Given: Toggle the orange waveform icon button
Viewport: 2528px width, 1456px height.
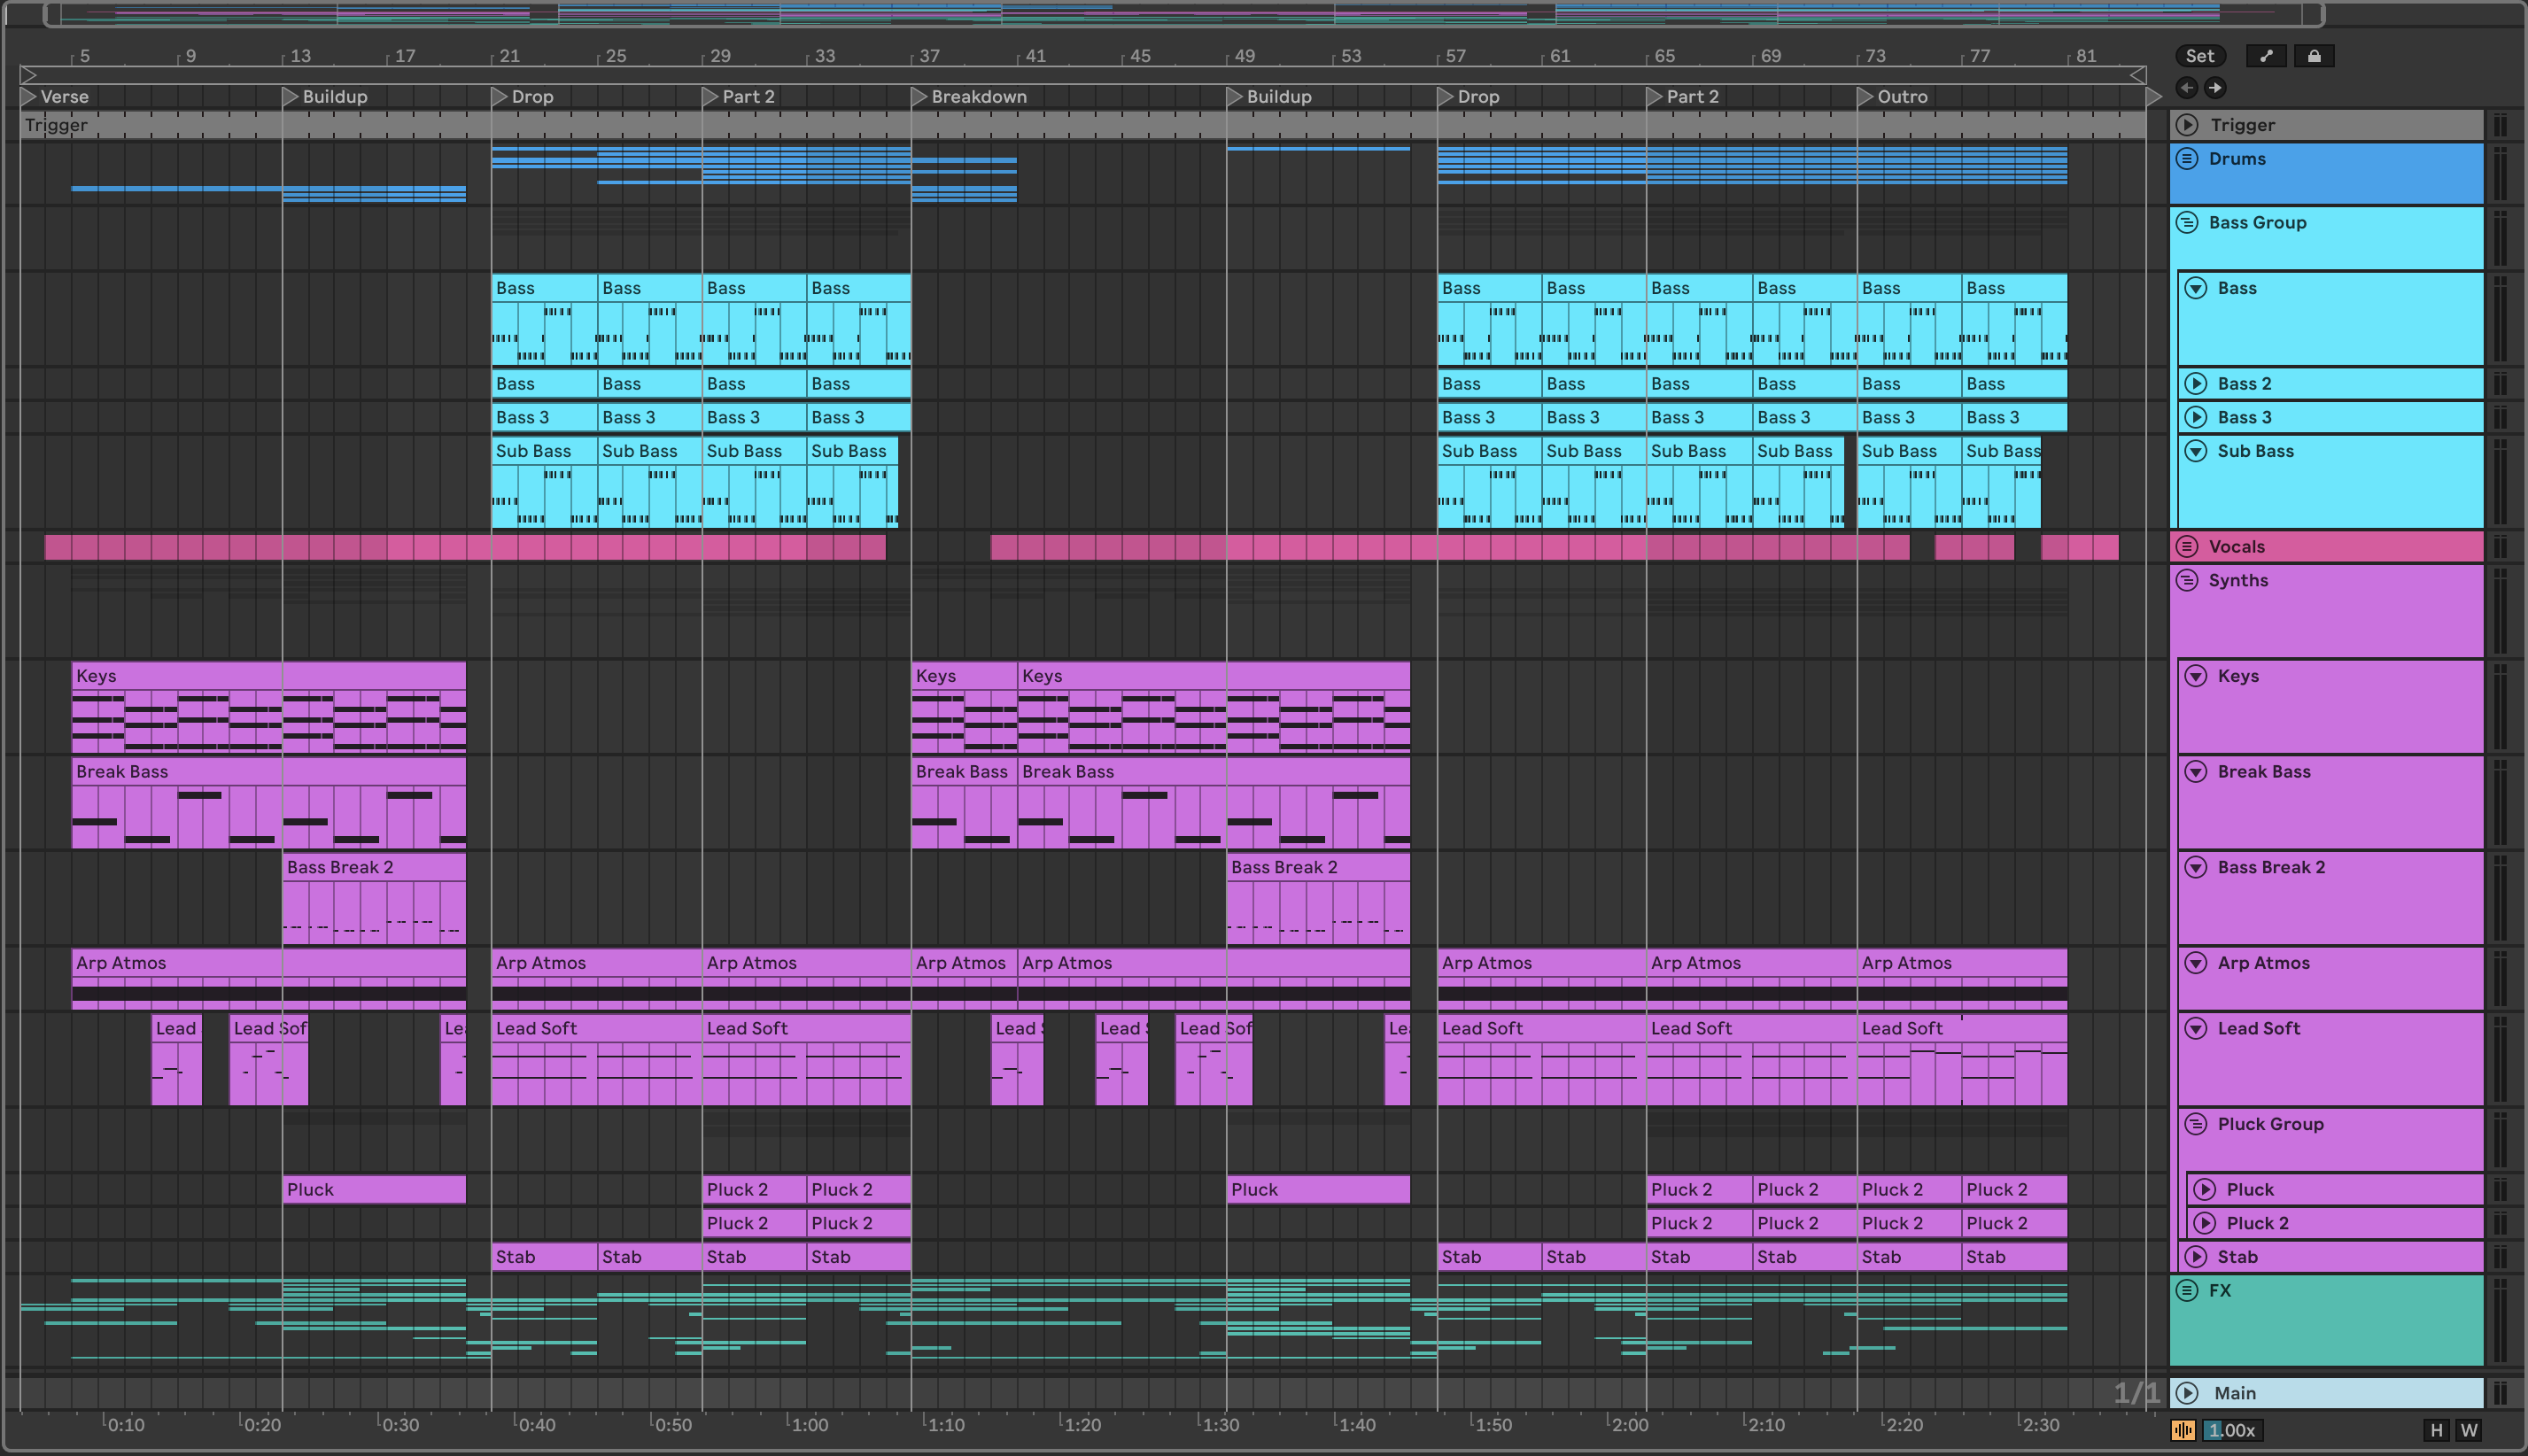Looking at the screenshot, I should pos(2184,1430).
